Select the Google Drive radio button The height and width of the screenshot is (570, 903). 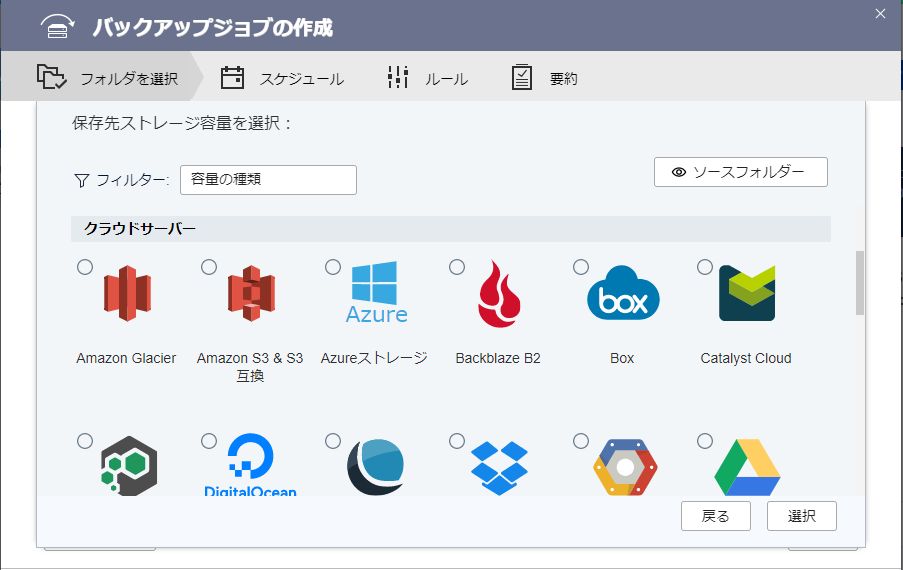point(705,441)
